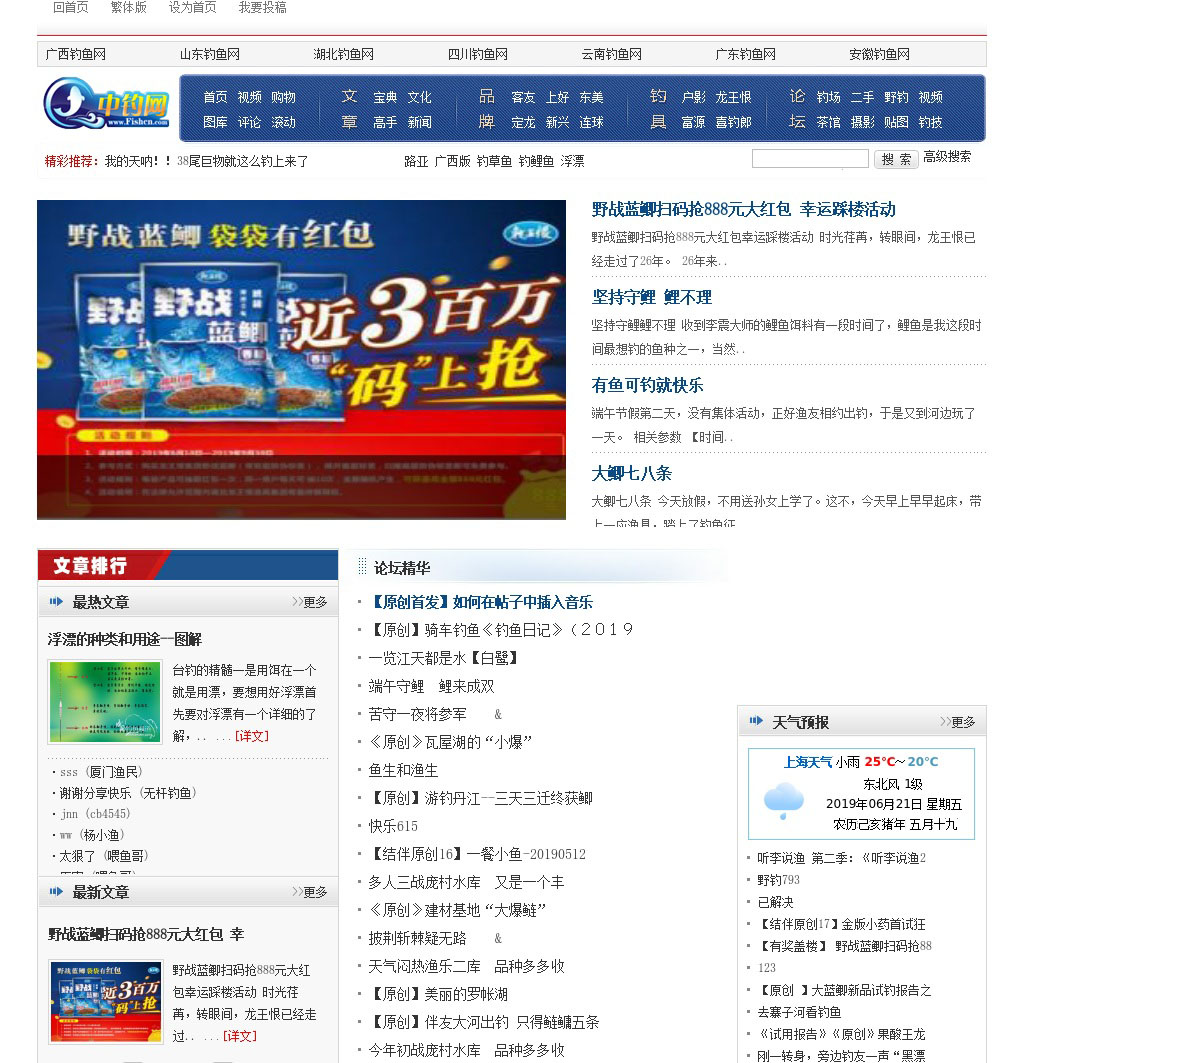
Task: Open sidebar post 已解决
Action: (x=775, y=902)
